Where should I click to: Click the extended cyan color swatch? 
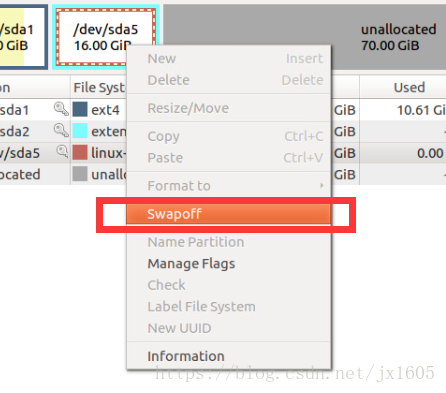pos(80,131)
